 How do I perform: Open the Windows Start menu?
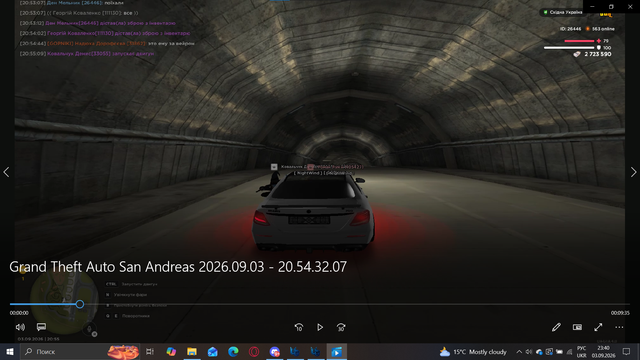pos(9,351)
